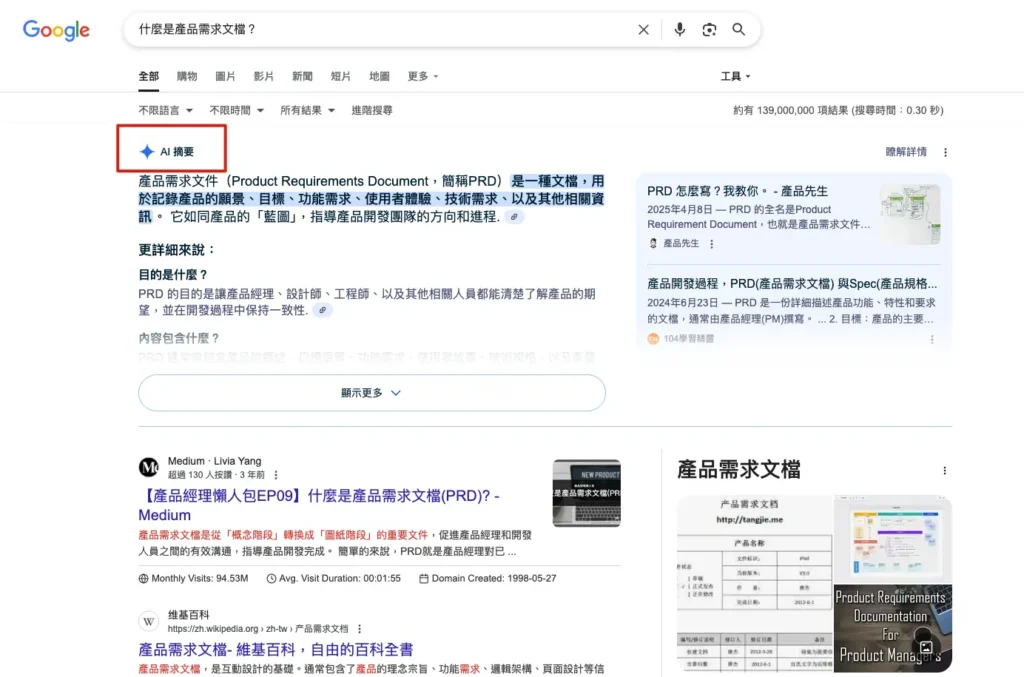Expand the 更多 search categories menu

tap(423, 76)
